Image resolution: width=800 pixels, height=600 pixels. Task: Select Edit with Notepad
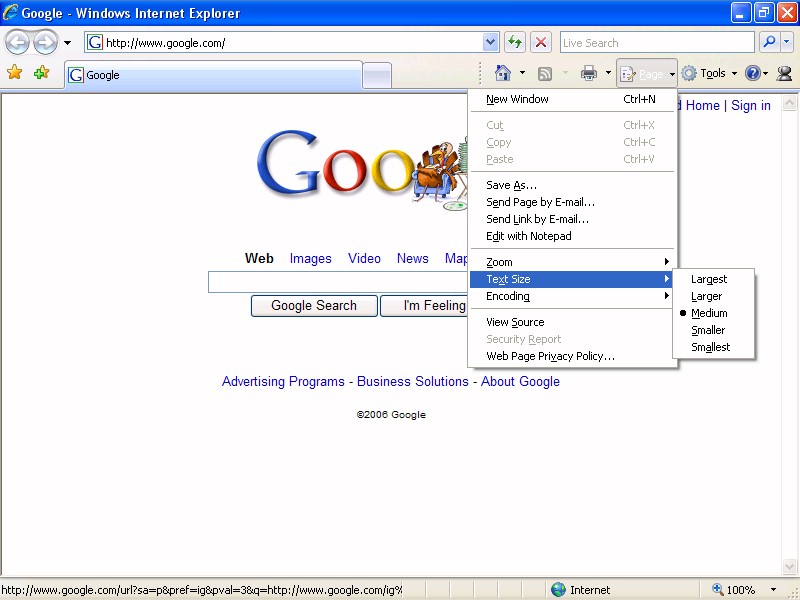coord(572,236)
